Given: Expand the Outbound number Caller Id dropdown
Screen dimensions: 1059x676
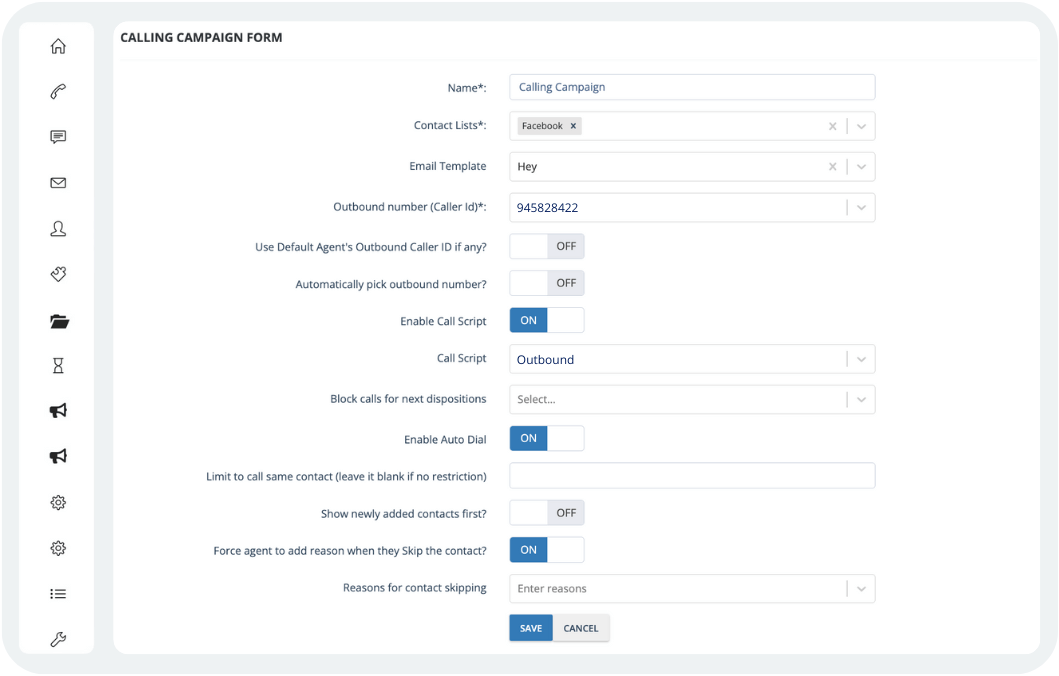Looking at the screenshot, I should pyautogui.click(x=862, y=208).
